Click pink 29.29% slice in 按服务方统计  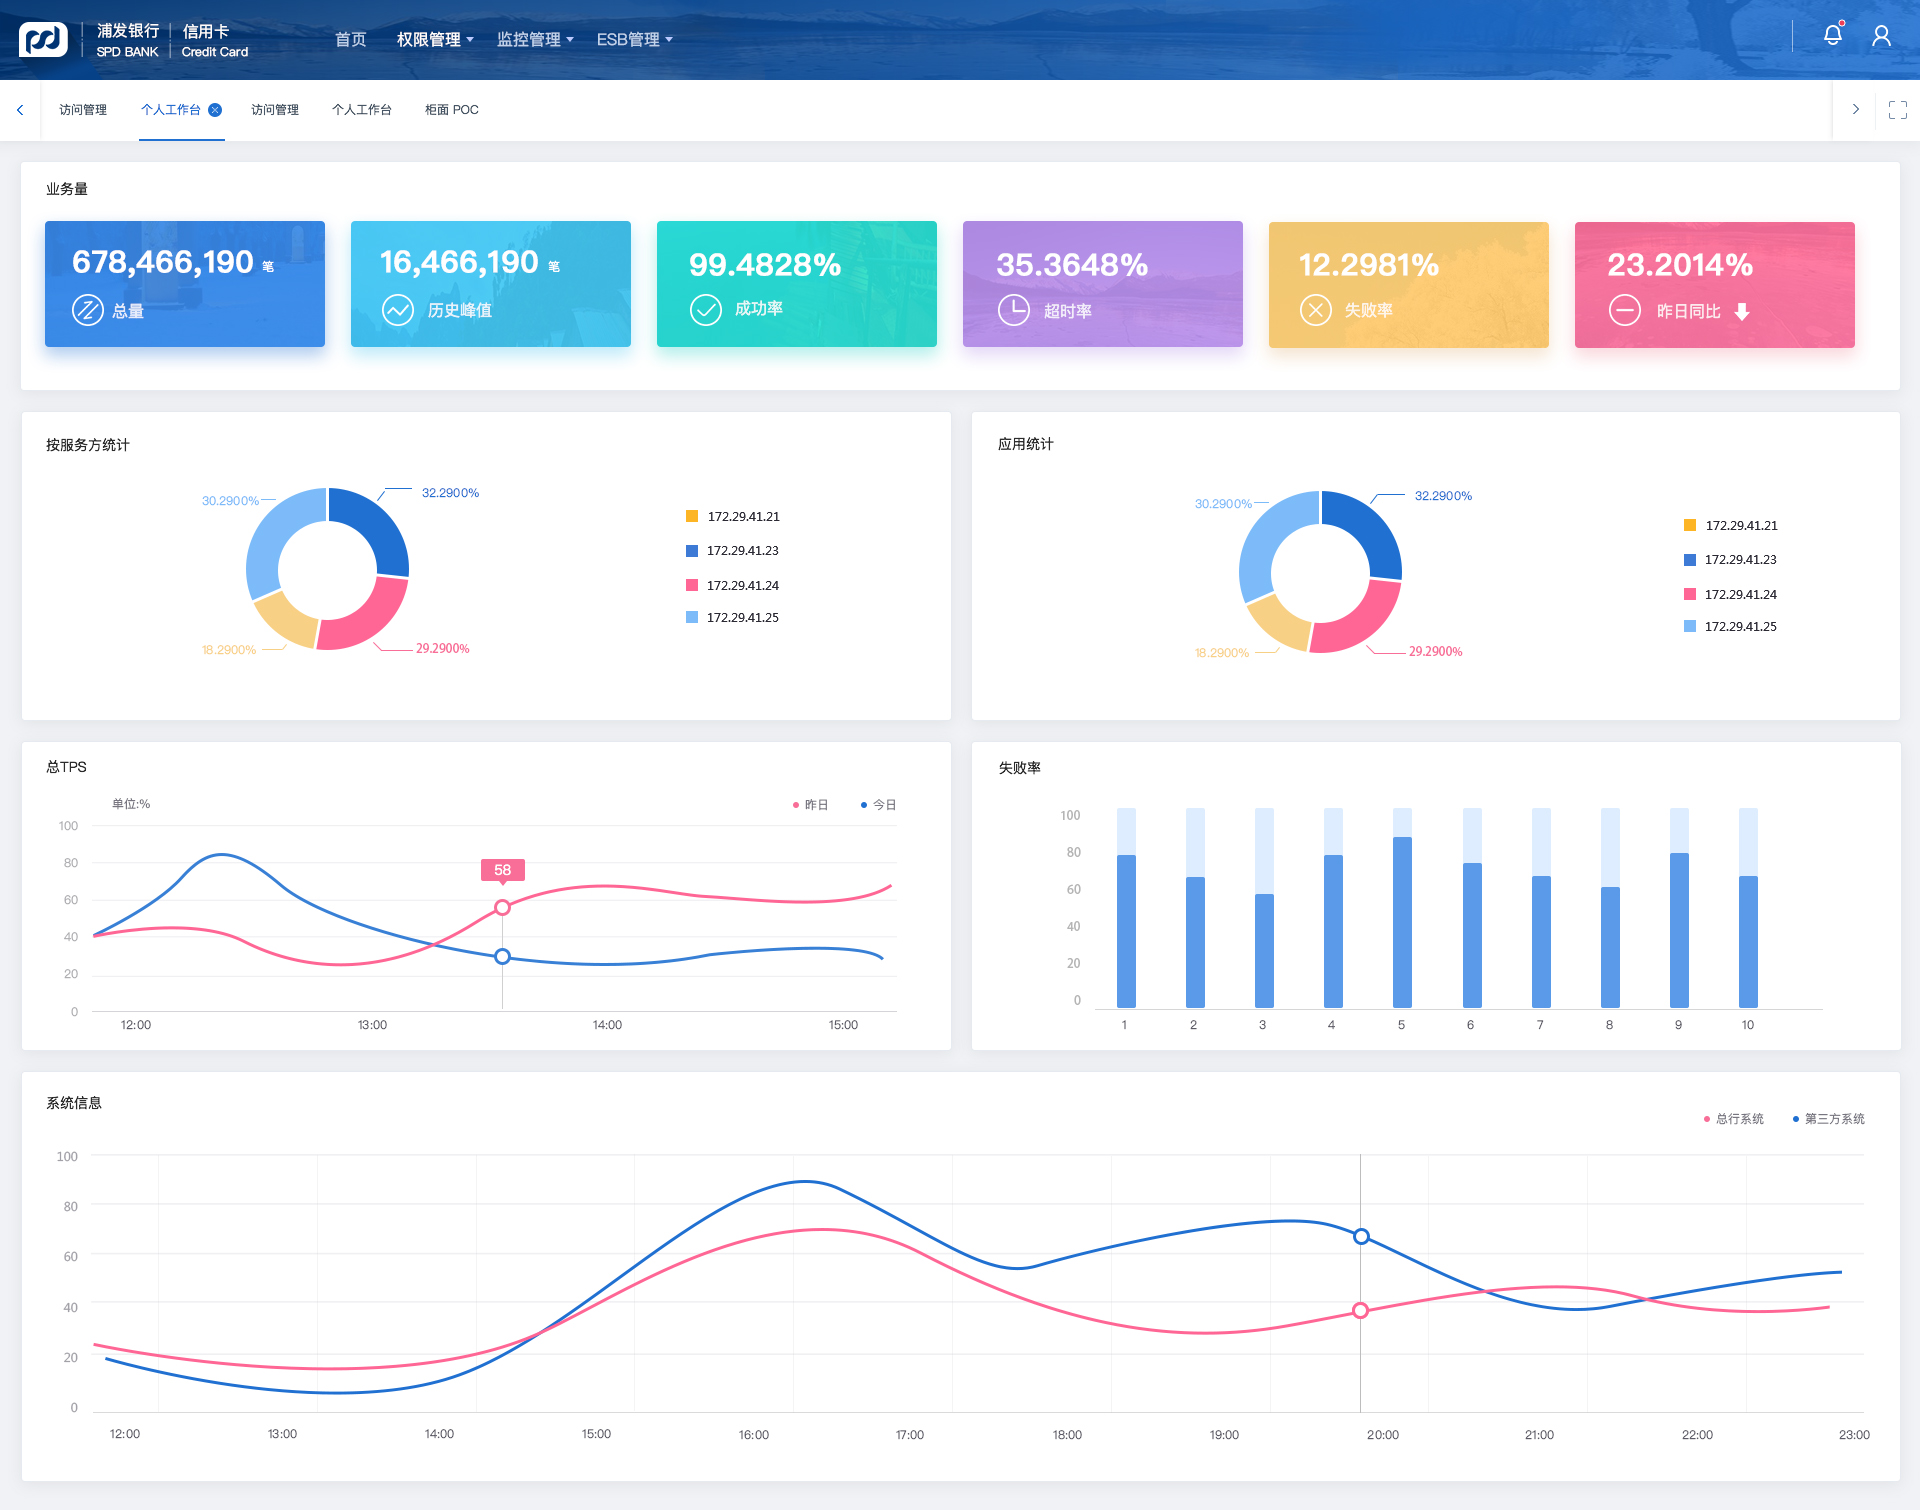tap(368, 617)
